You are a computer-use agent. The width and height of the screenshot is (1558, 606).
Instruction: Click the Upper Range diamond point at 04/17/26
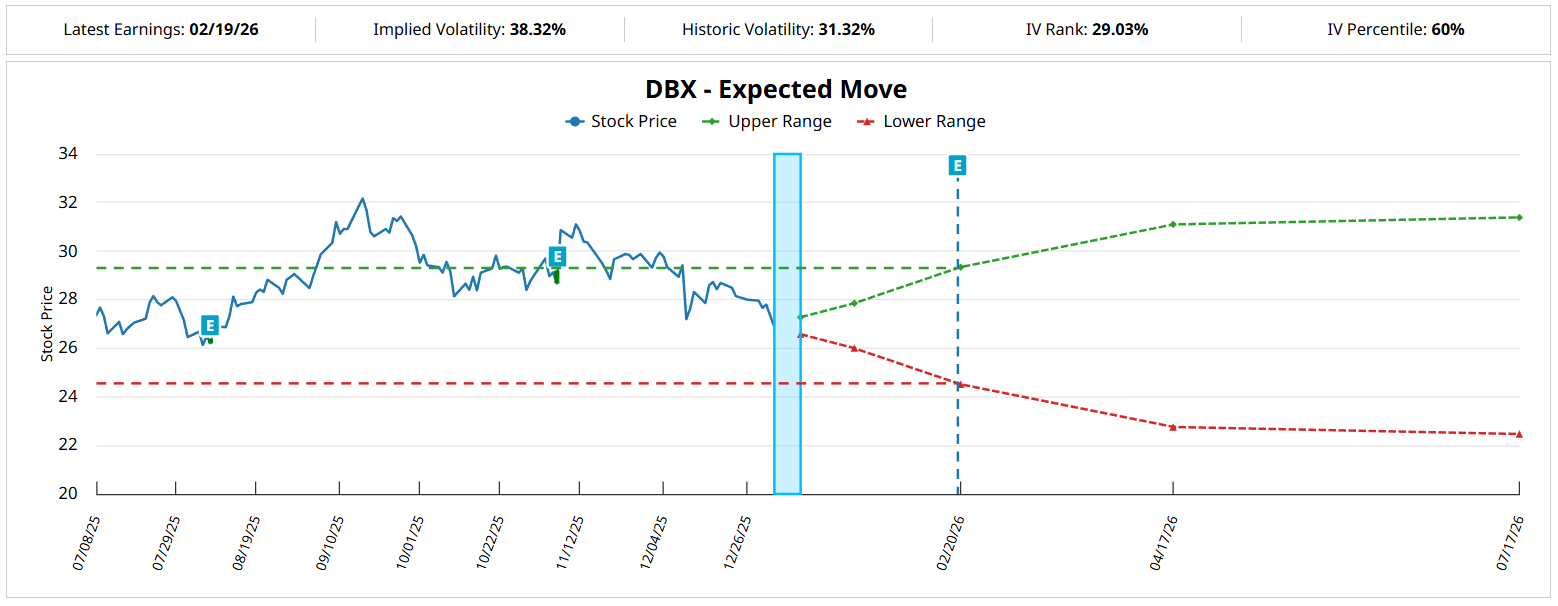pyautogui.click(x=1172, y=224)
